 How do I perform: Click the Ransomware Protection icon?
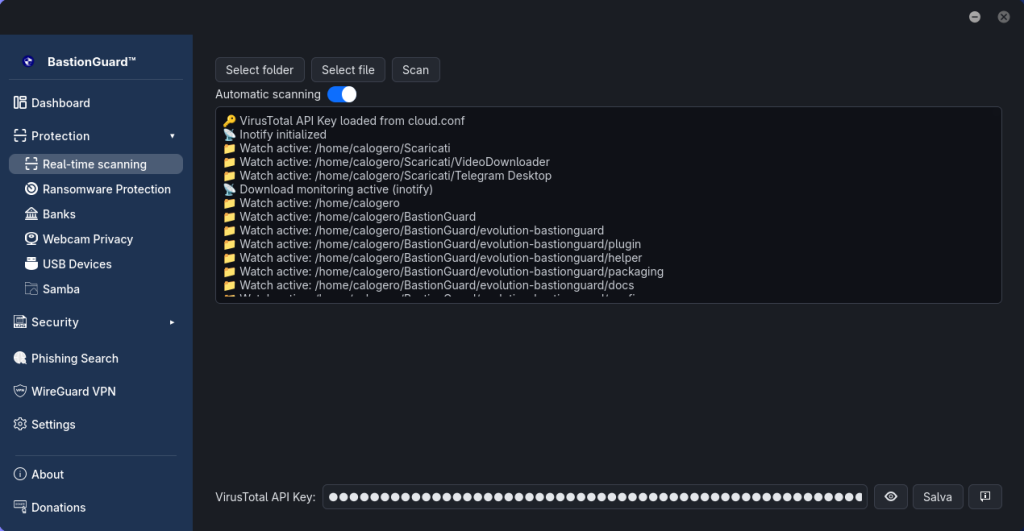(x=31, y=189)
